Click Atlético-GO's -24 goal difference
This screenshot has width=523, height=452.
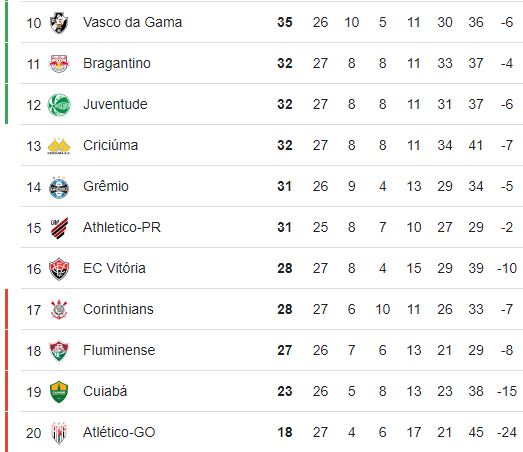(507, 432)
